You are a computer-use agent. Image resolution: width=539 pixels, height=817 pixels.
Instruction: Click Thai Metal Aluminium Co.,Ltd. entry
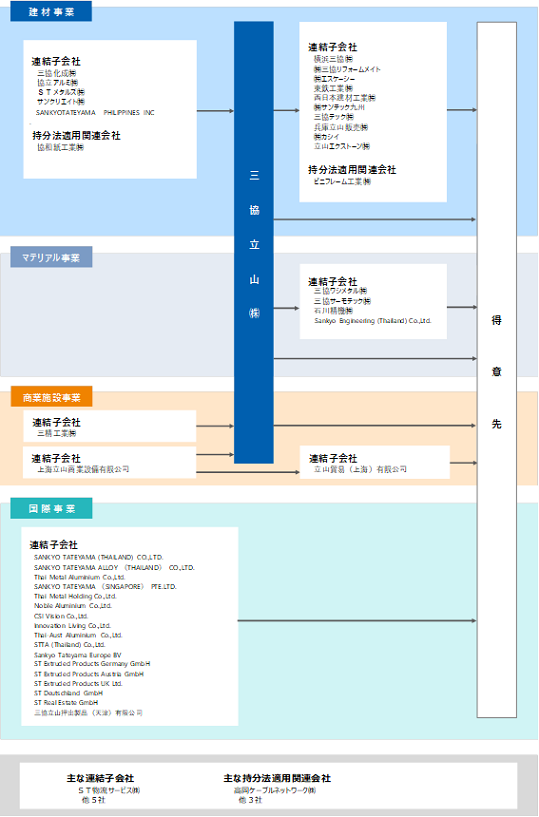(x=80, y=577)
